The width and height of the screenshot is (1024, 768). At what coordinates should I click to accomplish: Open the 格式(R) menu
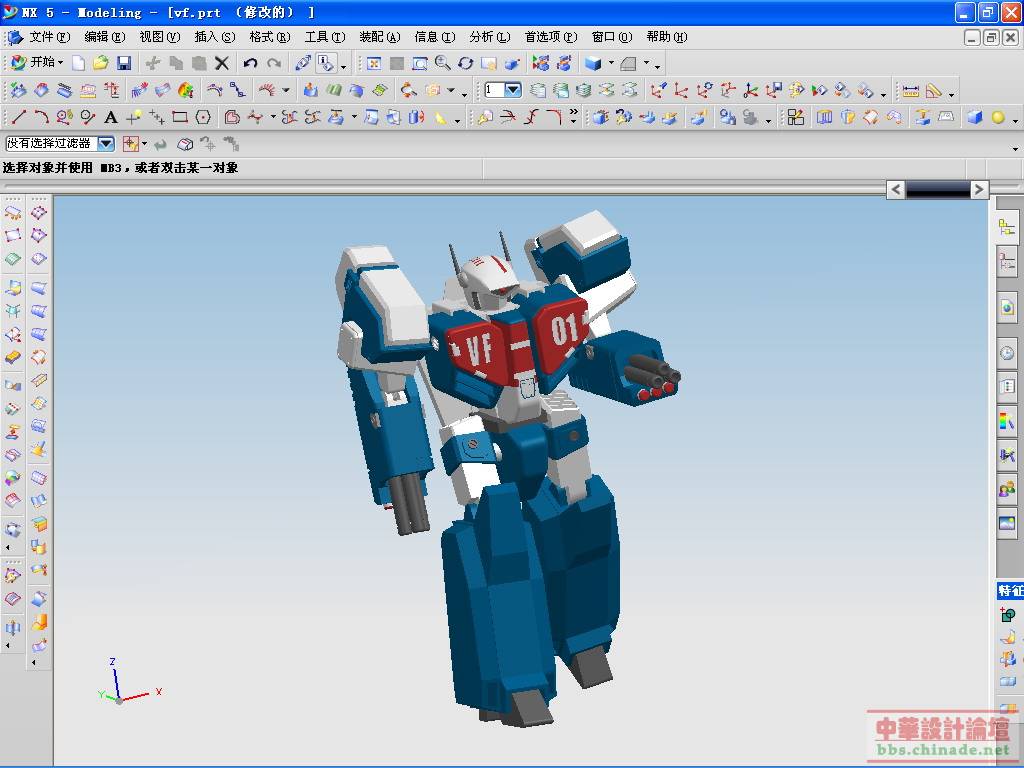click(x=270, y=37)
